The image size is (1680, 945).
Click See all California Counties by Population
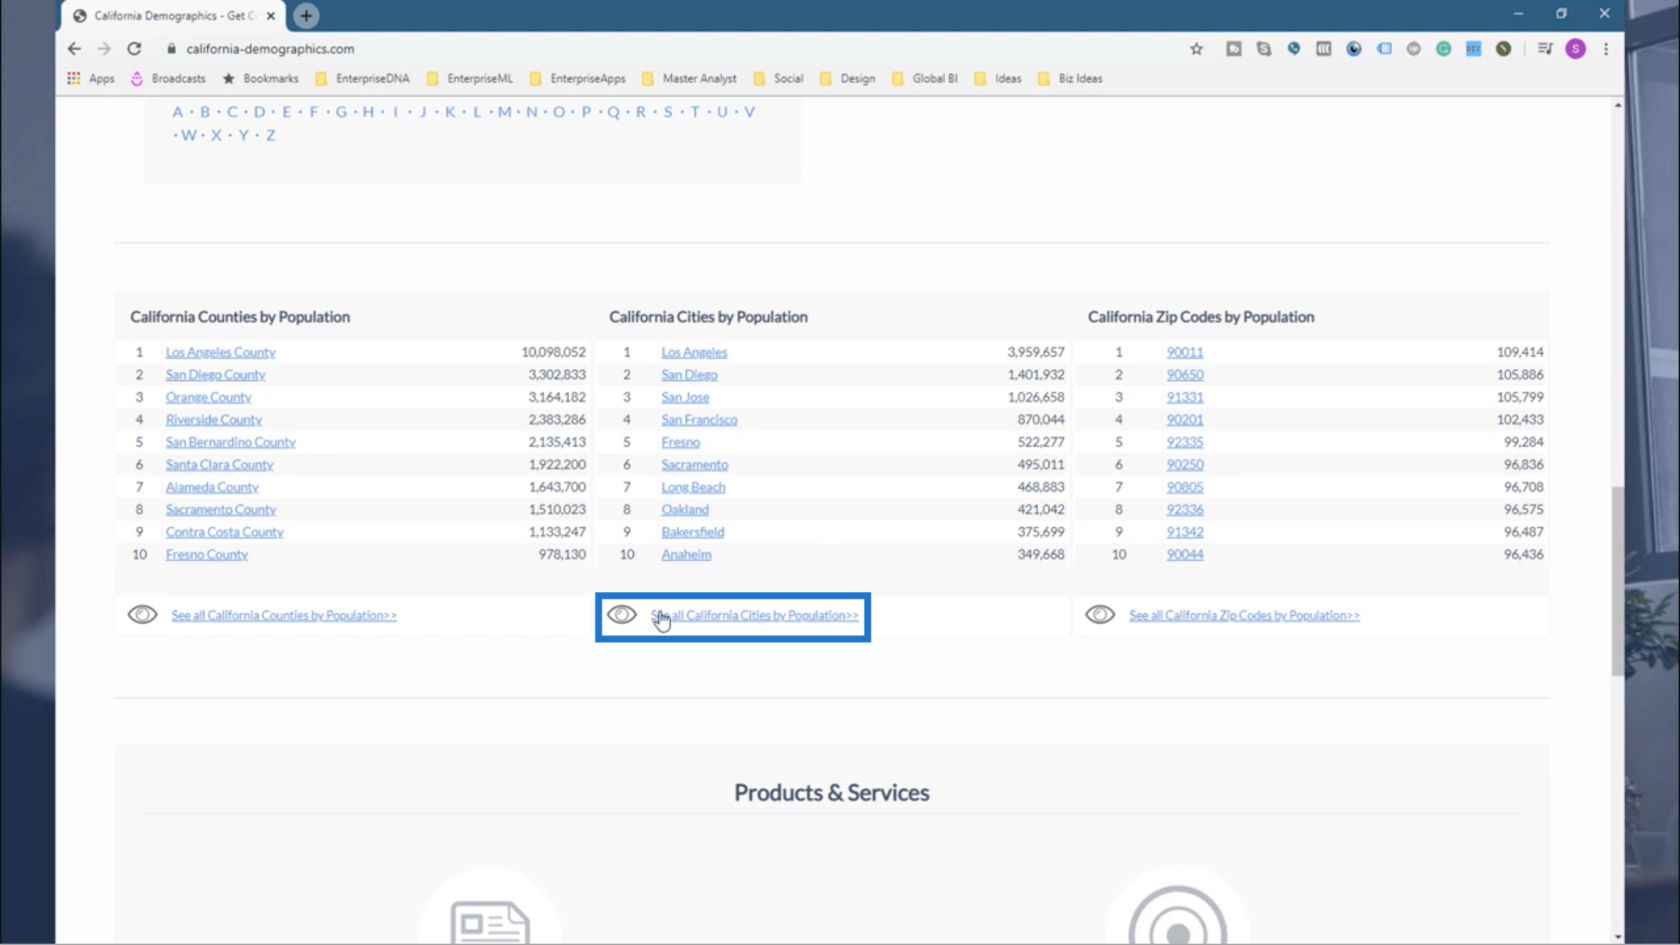(283, 615)
